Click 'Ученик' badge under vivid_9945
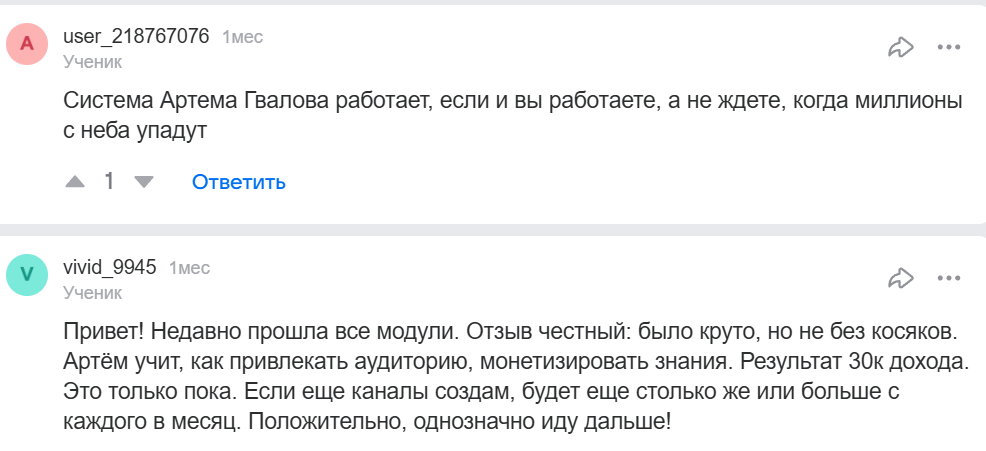986x451 pixels. (x=92, y=292)
